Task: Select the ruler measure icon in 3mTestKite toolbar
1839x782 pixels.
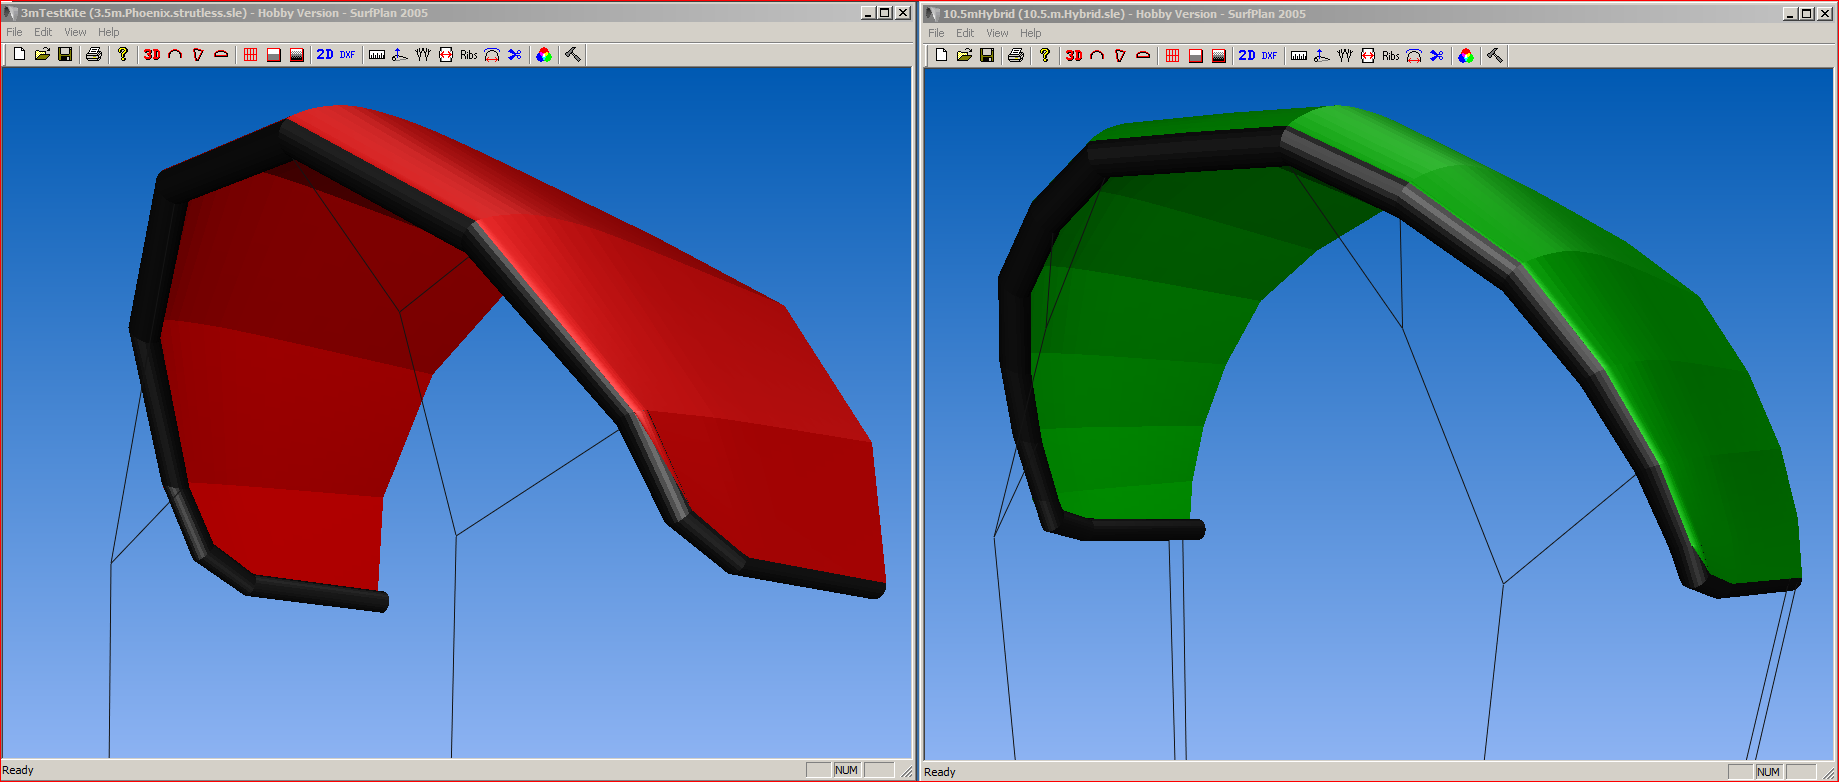Action: pos(377,55)
